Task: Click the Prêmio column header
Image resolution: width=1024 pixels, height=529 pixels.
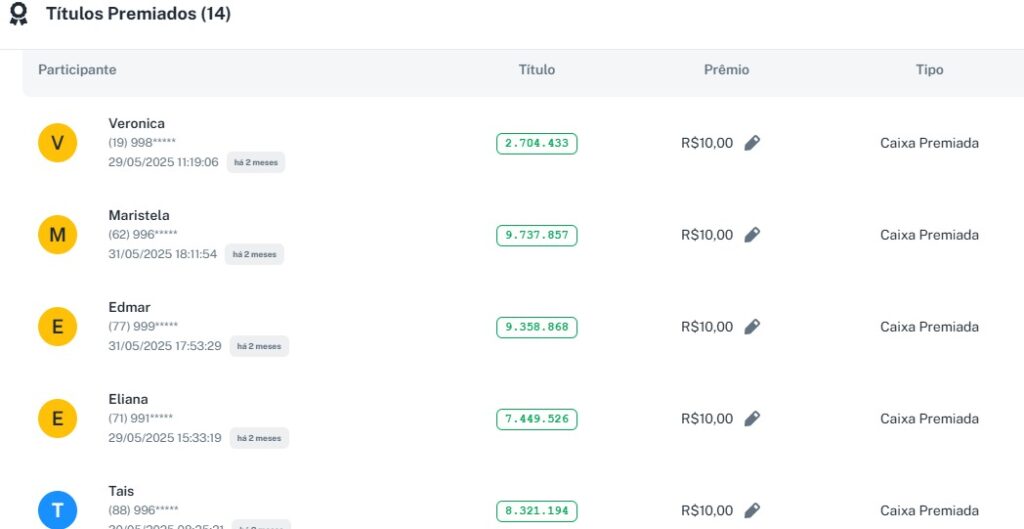Action: [726, 70]
